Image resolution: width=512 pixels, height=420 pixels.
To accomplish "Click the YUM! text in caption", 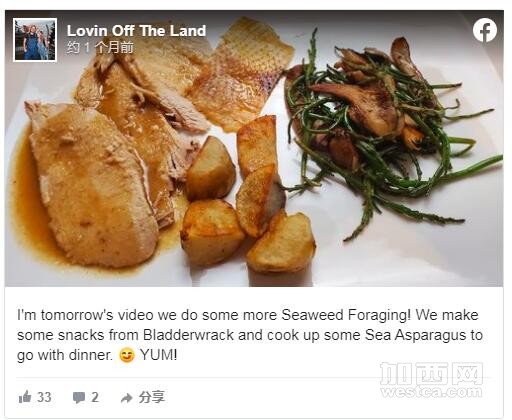I will pyautogui.click(x=158, y=355).
